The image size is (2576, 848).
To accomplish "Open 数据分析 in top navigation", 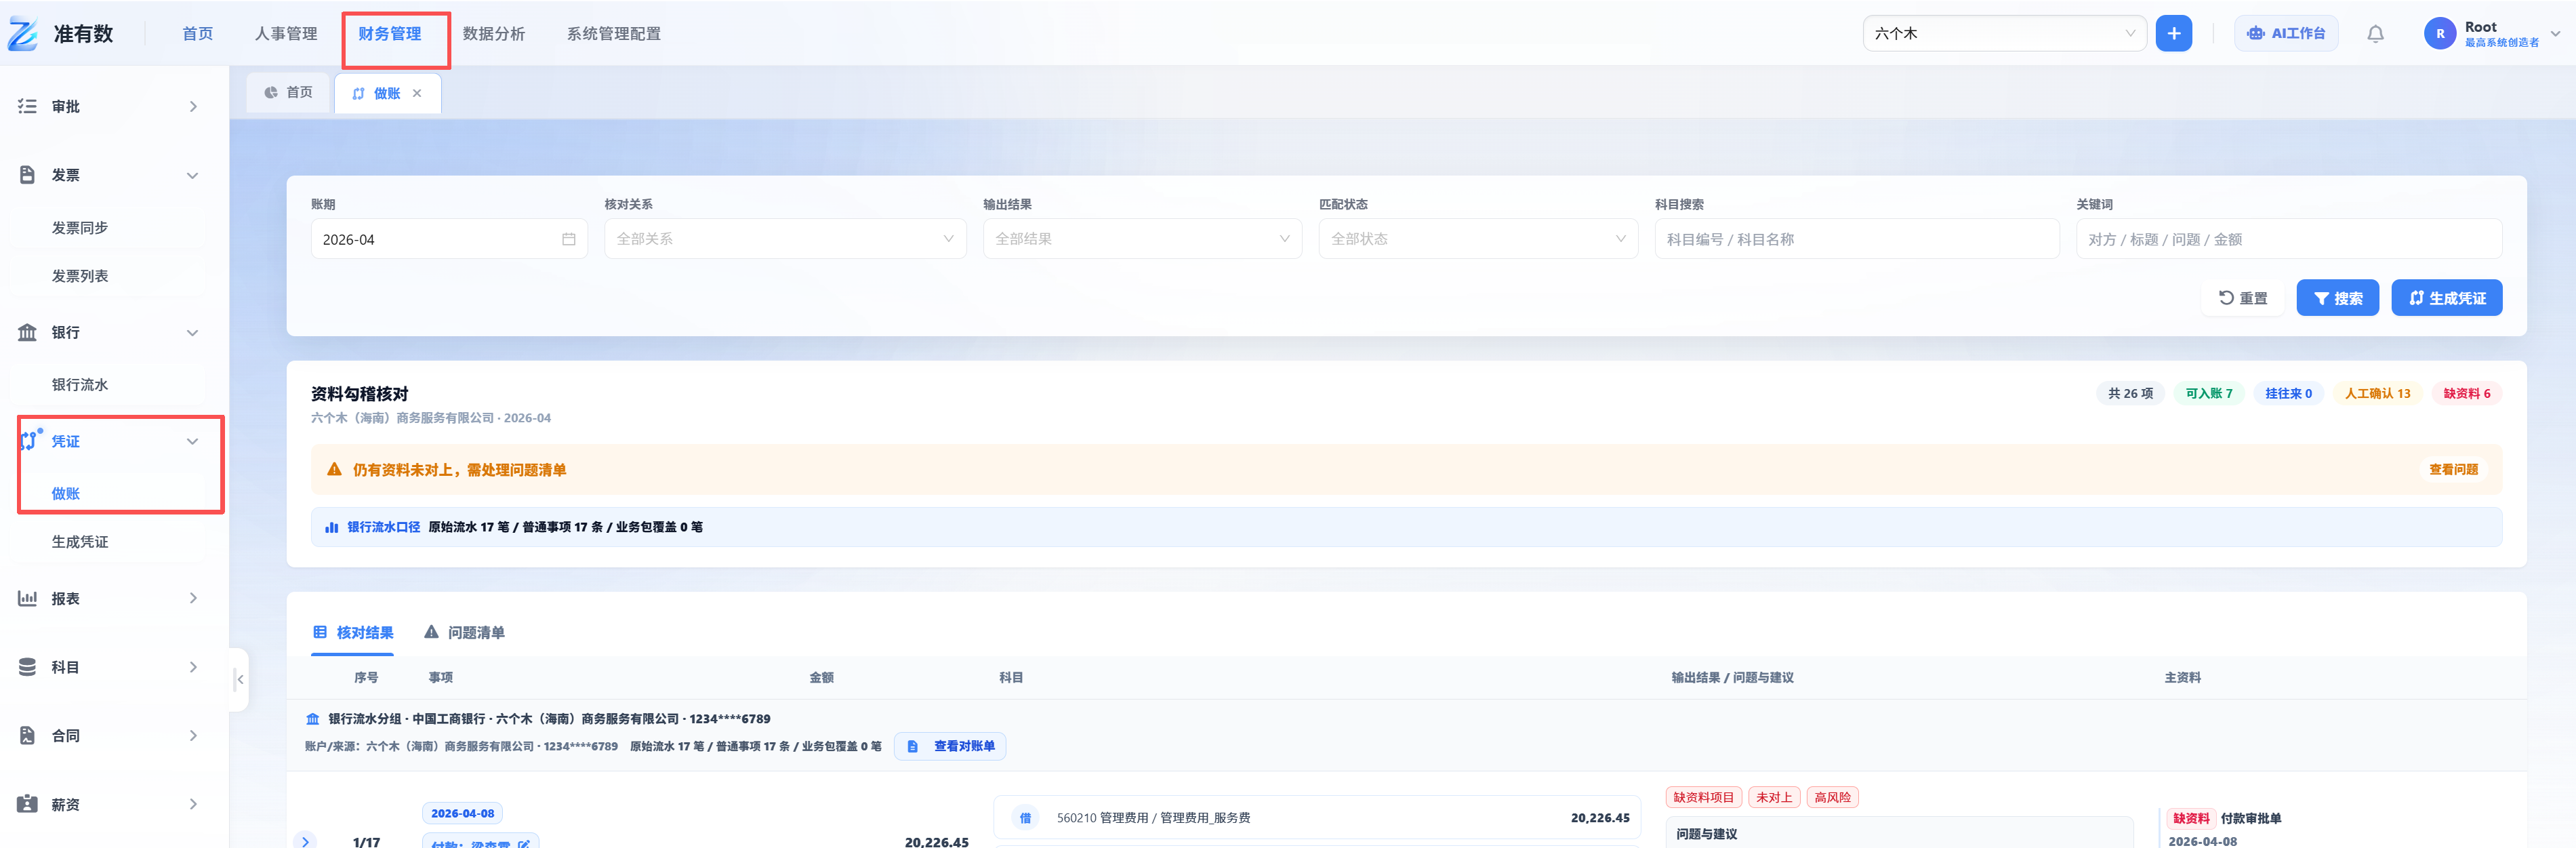I will pos(494,34).
